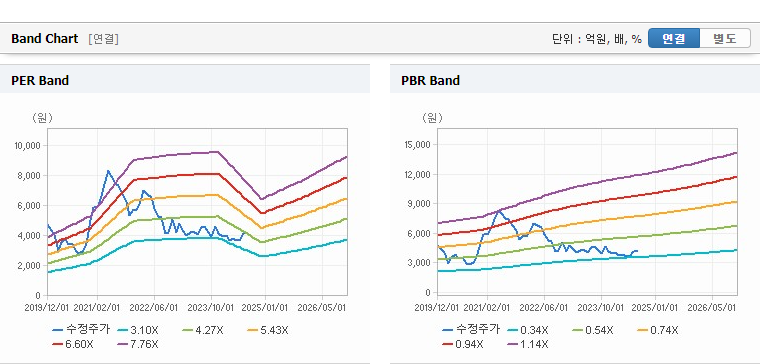Image resolution: width=760 pixels, height=364 pixels.
Task: Click the 단위 : 억원, 배, % text
Action: pos(597,39)
